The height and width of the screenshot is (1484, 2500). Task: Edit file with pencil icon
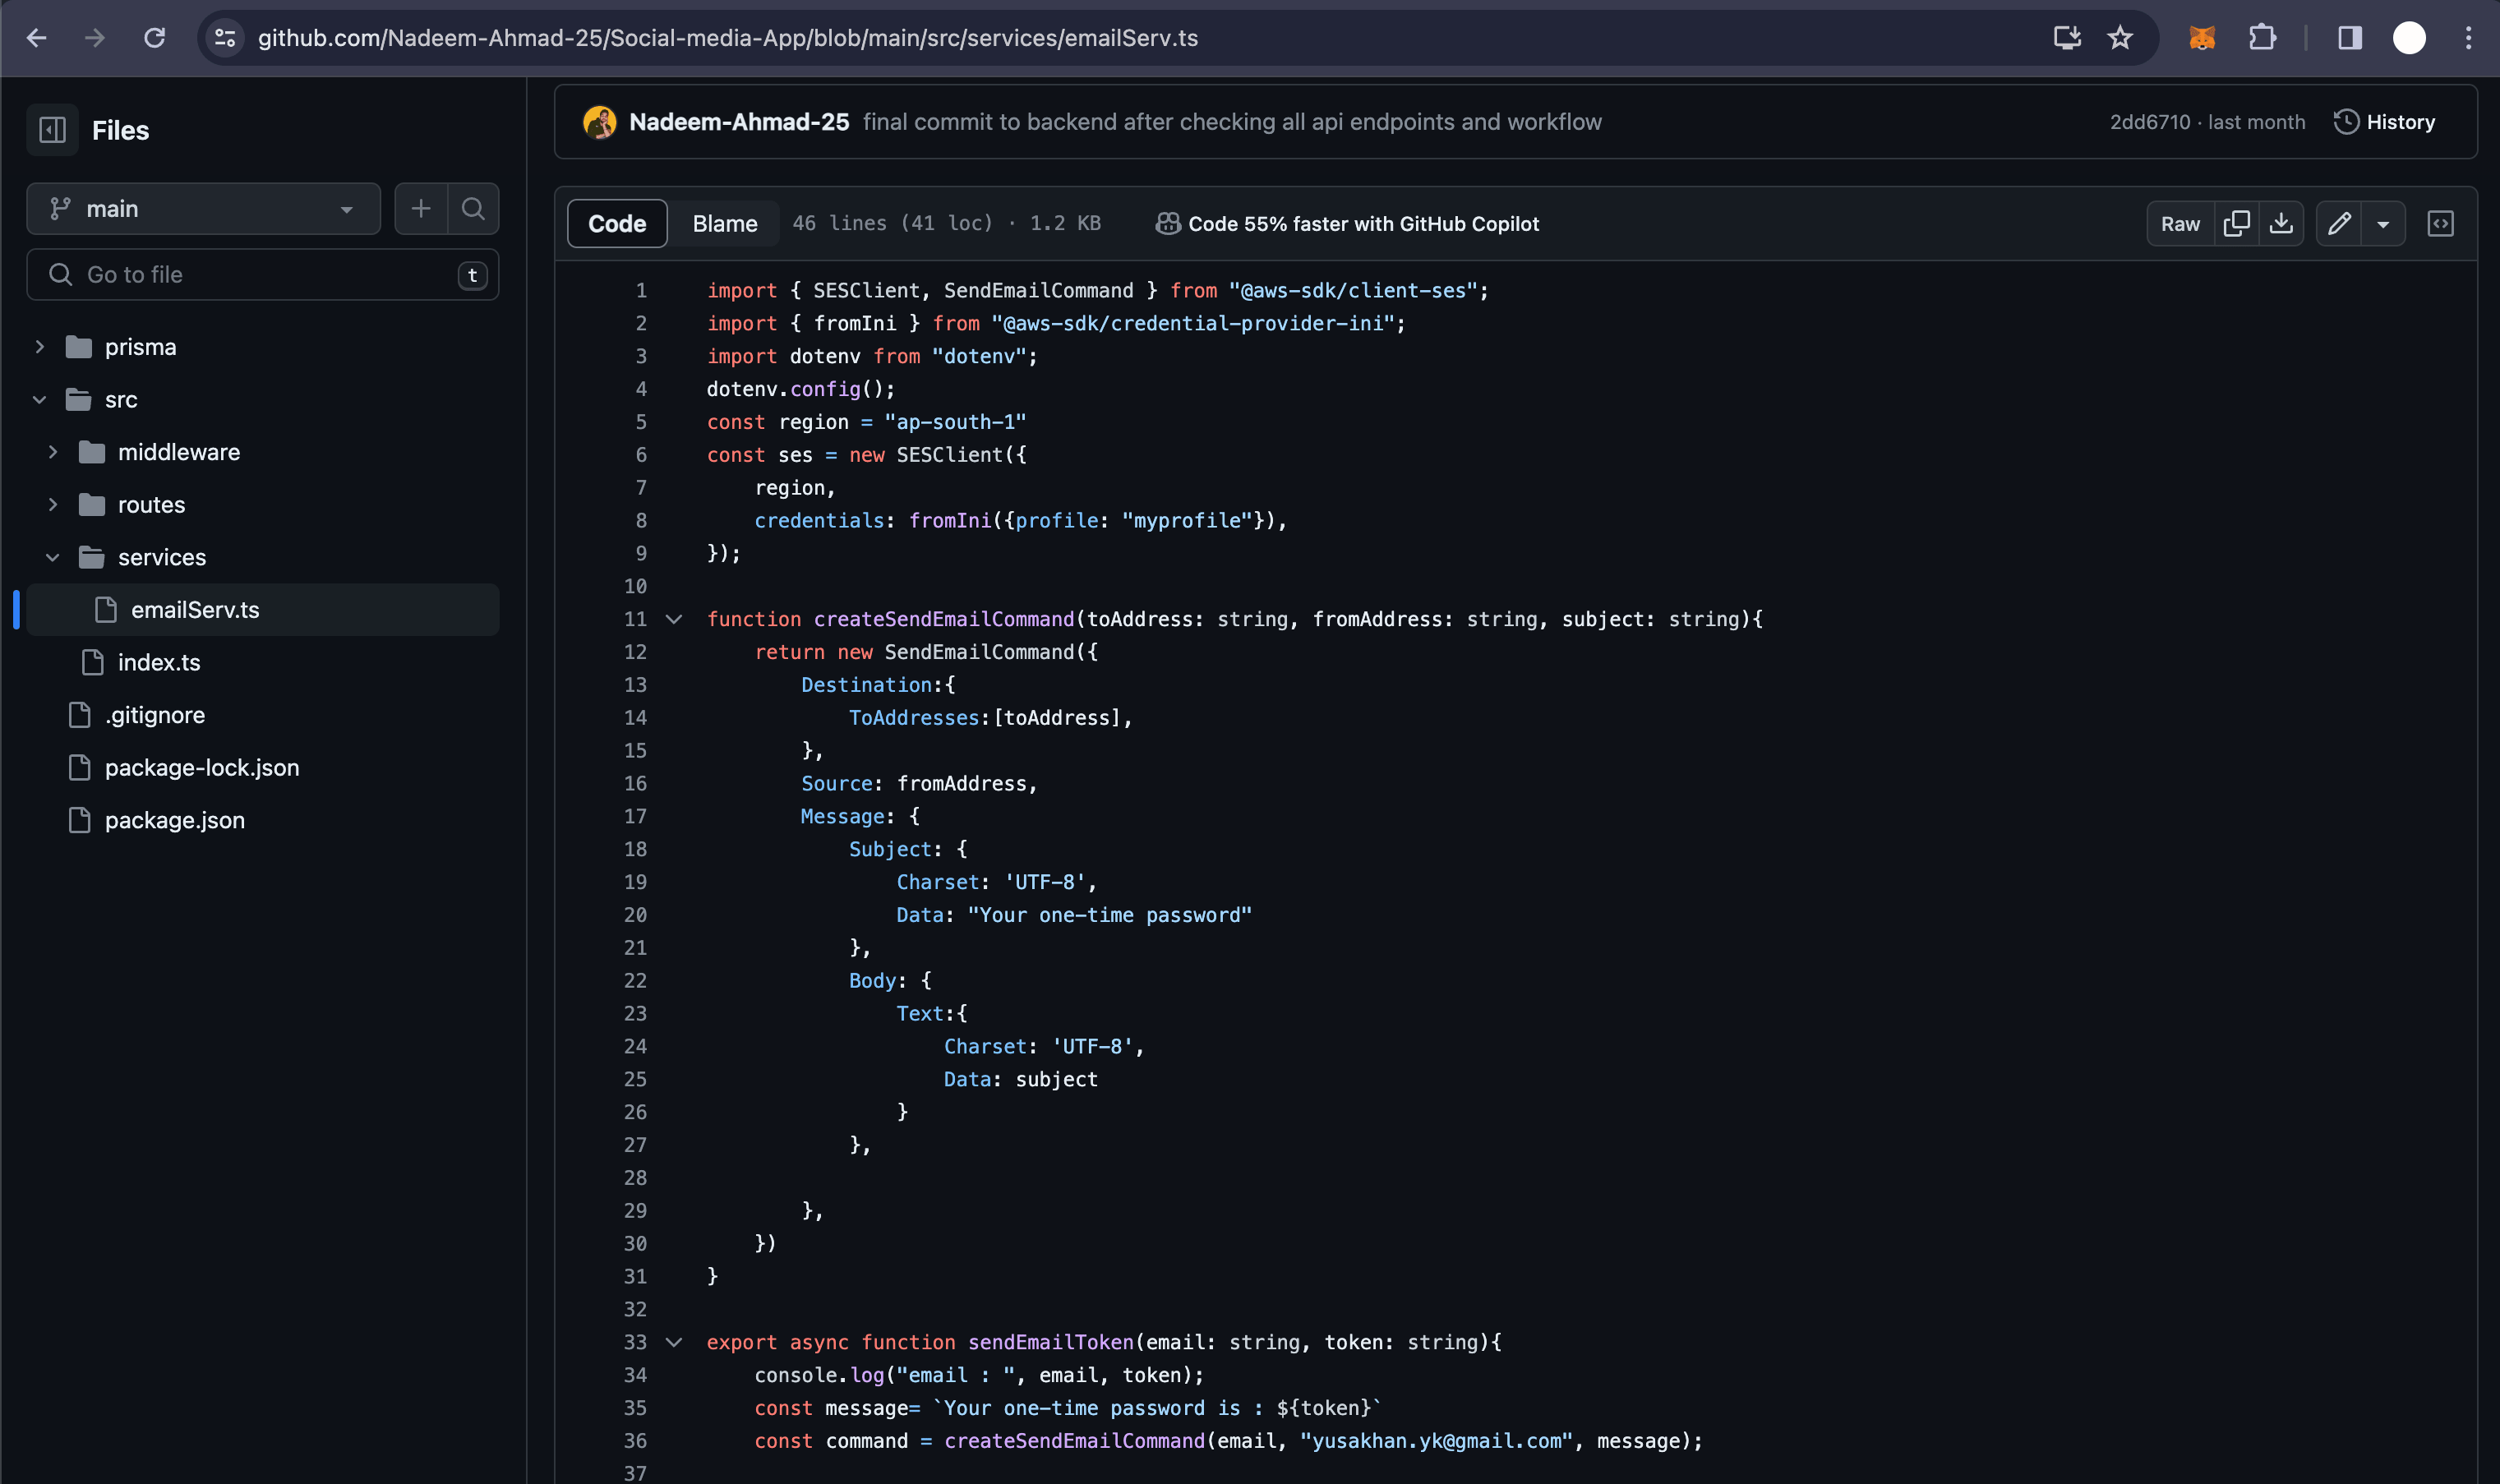tap(2338, 223)
